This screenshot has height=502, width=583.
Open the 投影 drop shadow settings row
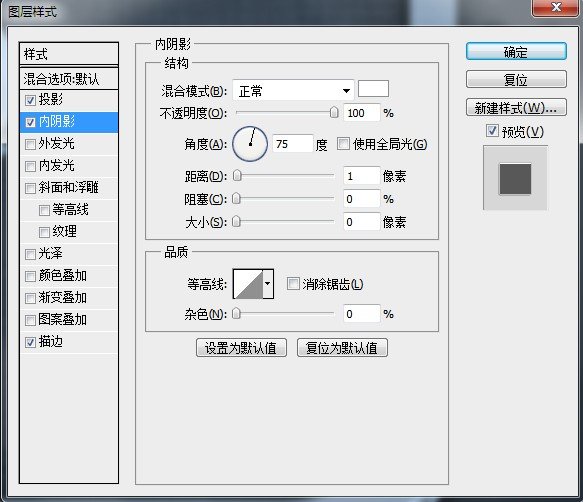click(x=69, y=100)
